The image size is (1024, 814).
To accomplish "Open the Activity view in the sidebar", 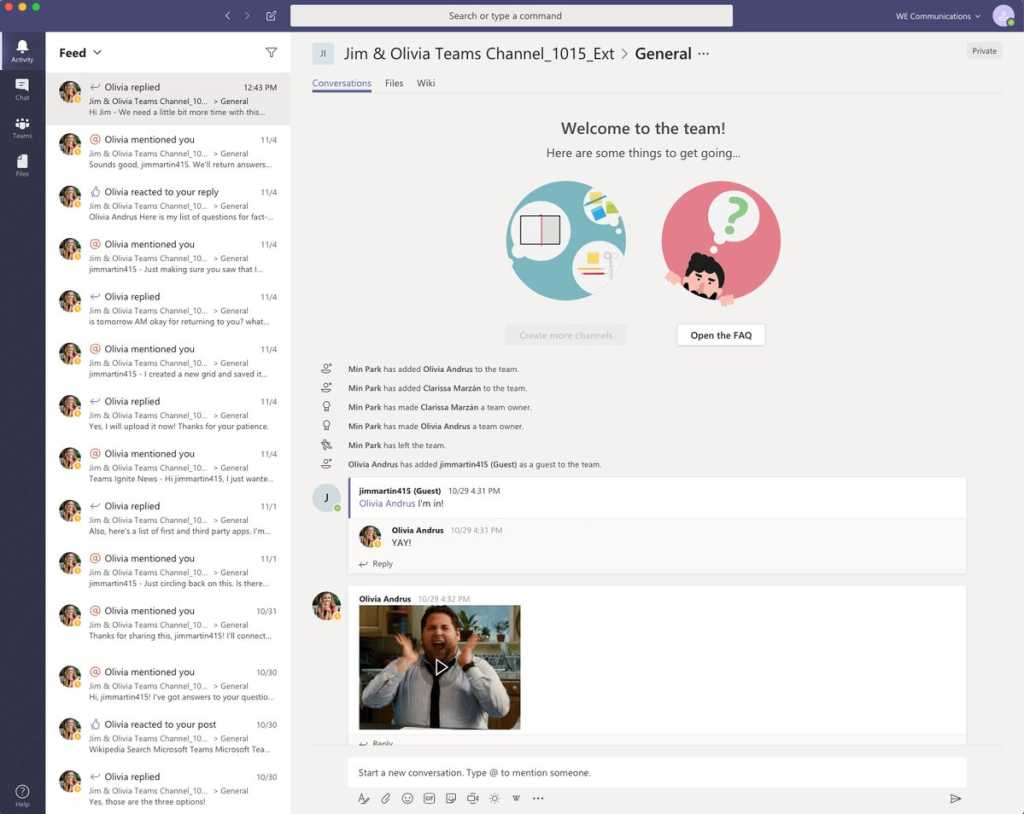I will [22, 51].
